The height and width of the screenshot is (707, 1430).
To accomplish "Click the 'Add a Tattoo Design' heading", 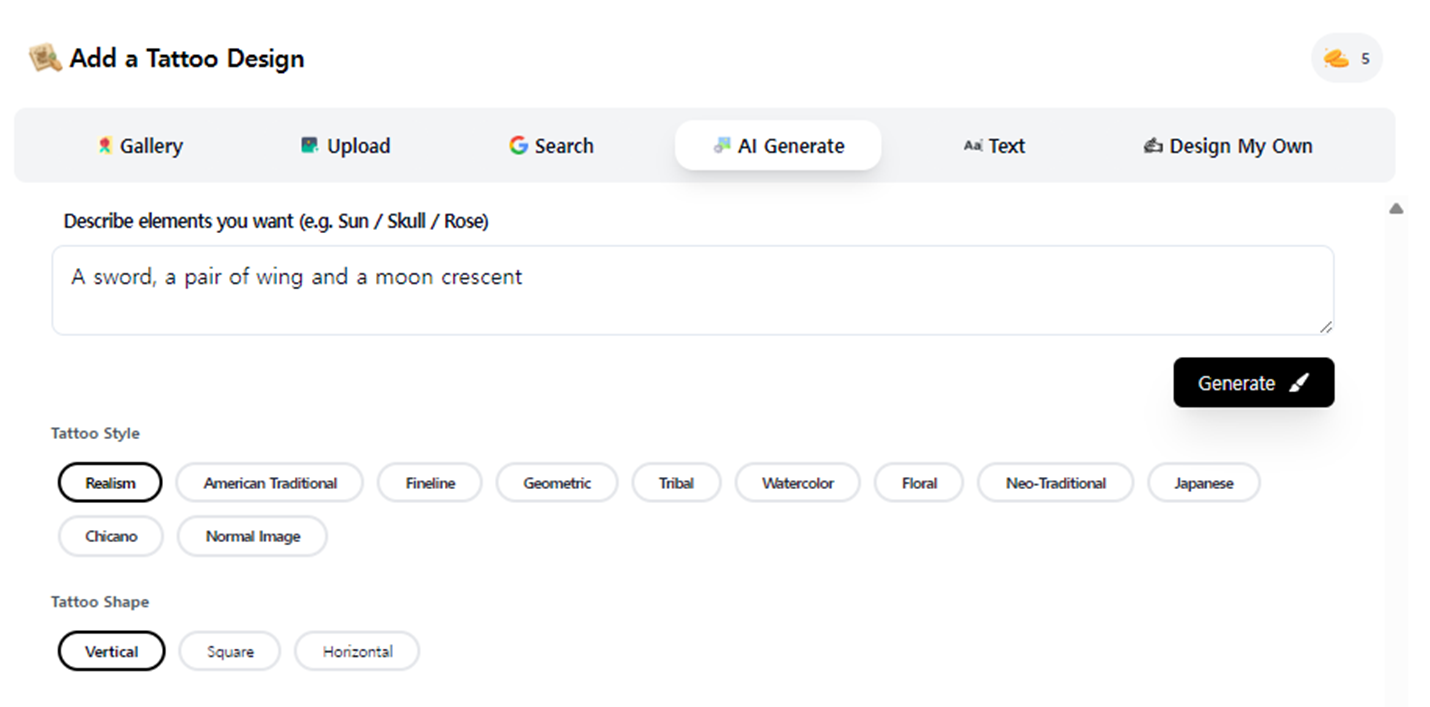I will coord(187,58).
